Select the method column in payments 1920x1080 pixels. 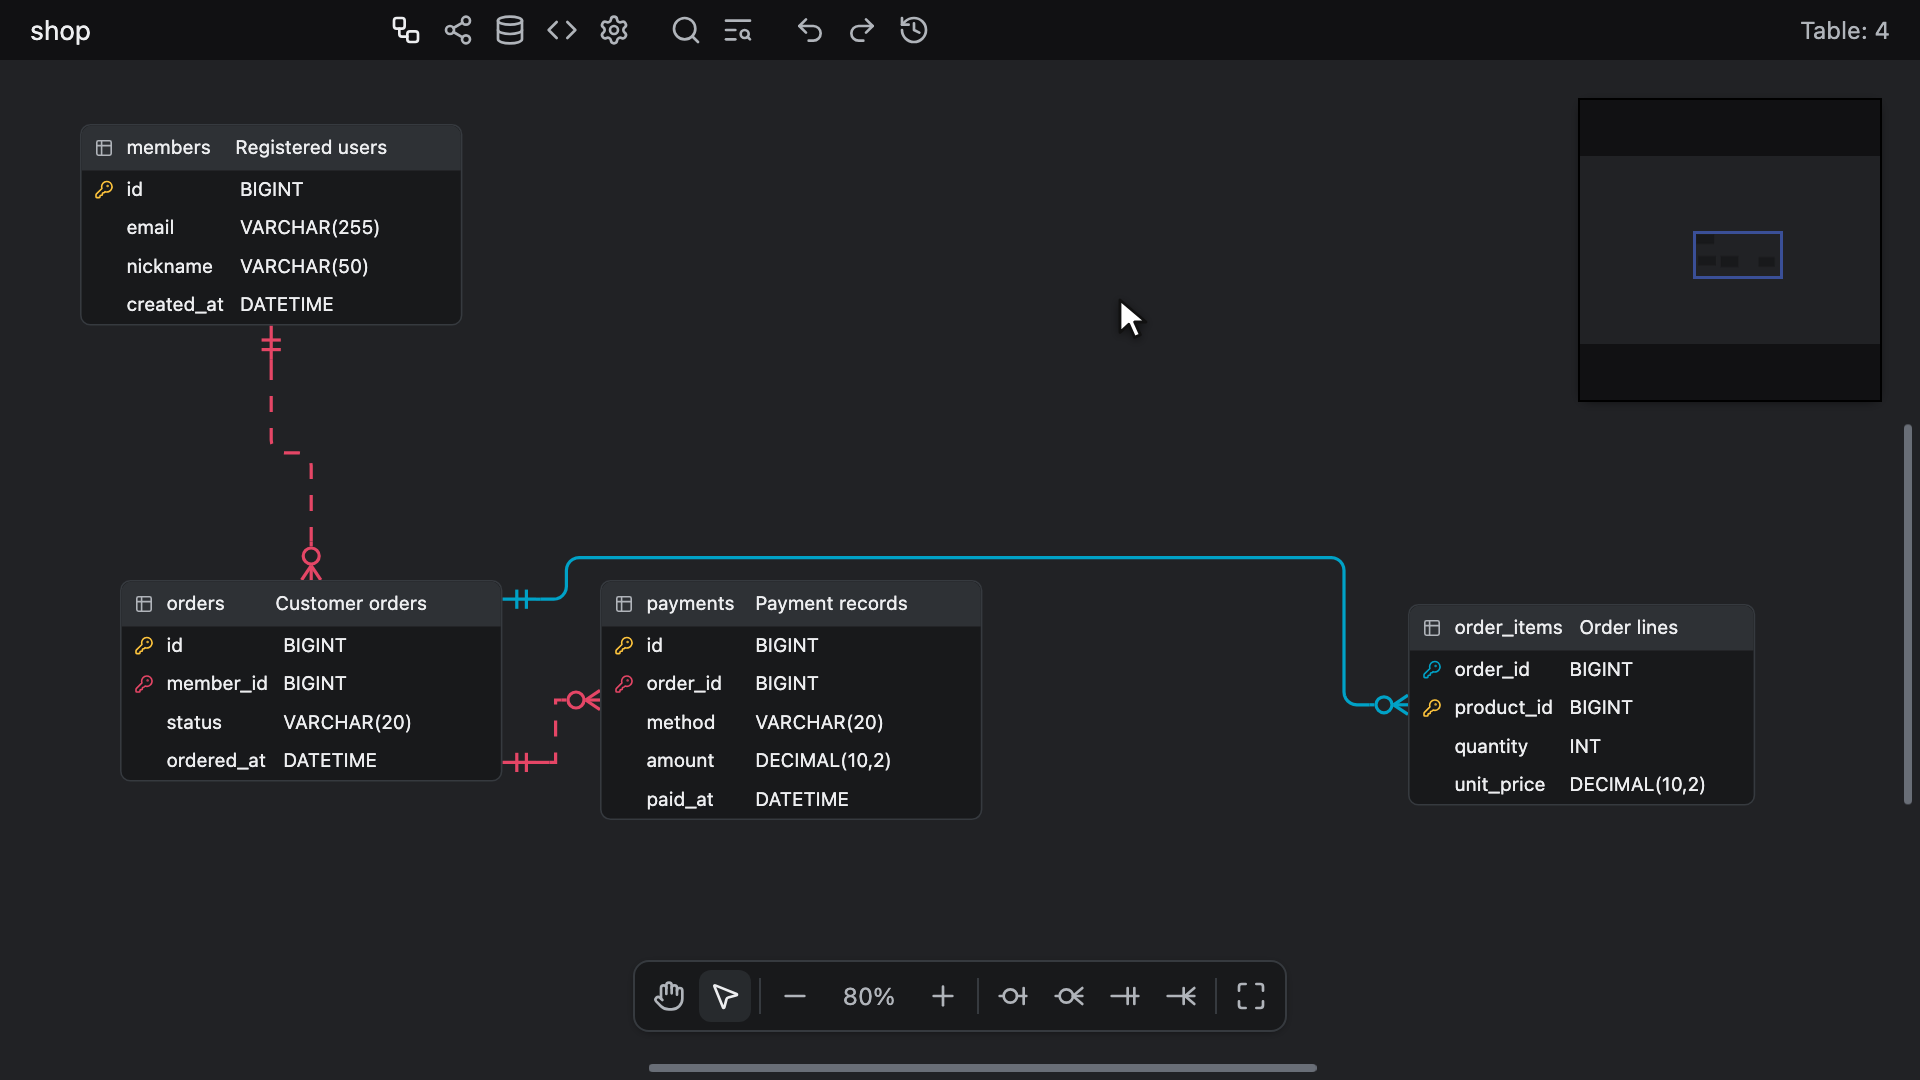[680, 723]
